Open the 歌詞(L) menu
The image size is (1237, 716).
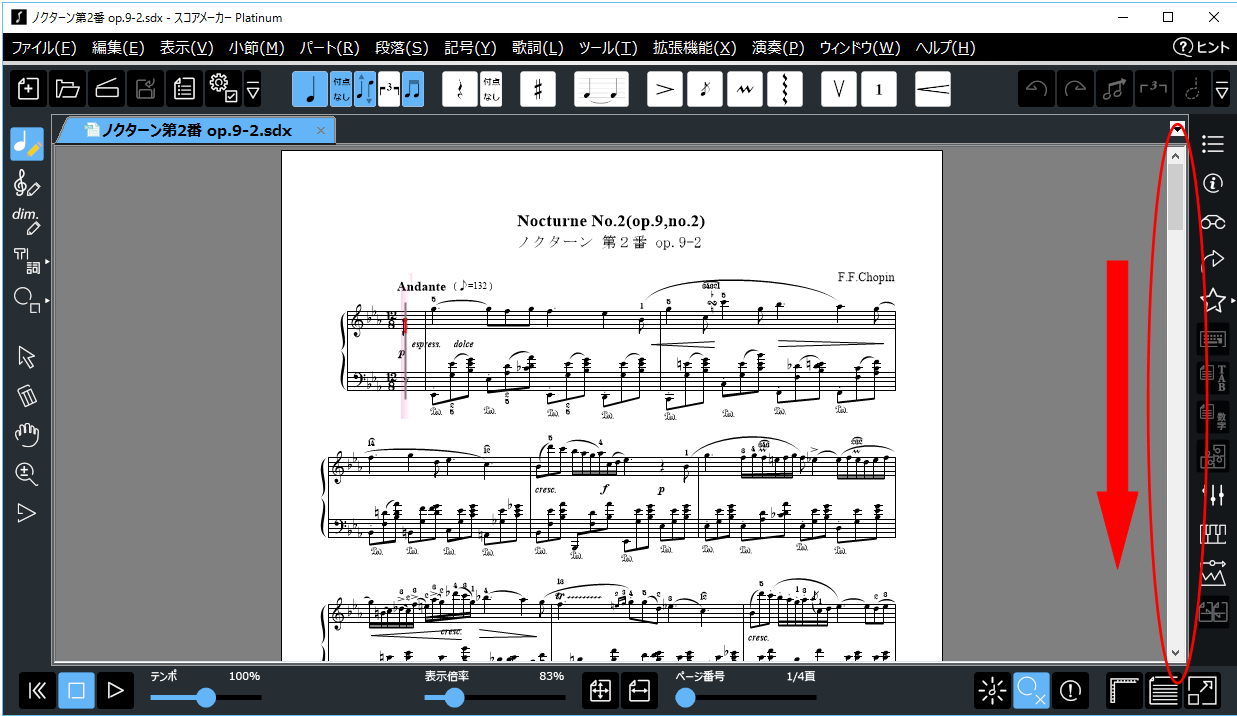538,48
